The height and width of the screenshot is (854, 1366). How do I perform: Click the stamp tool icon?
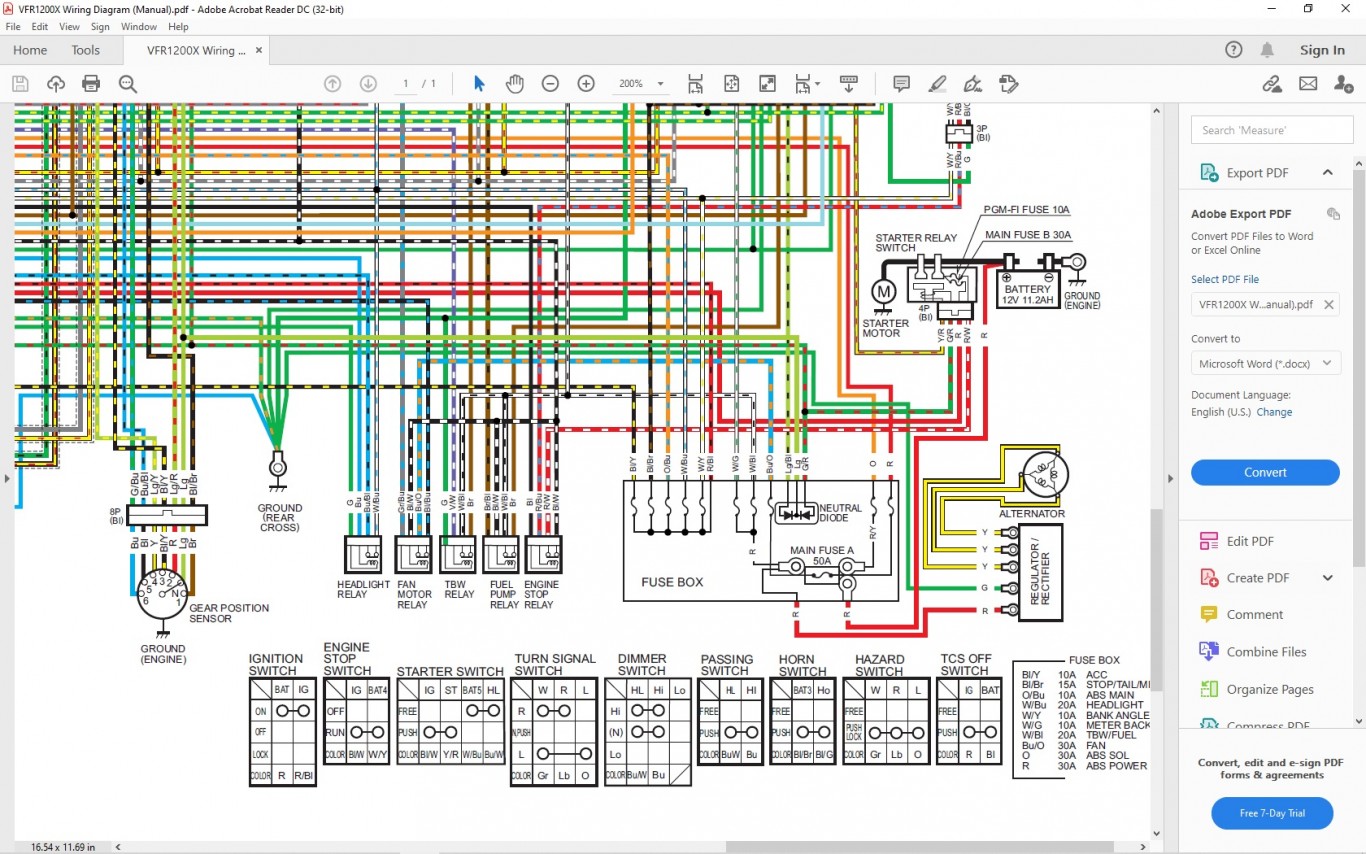point(1008,84)
